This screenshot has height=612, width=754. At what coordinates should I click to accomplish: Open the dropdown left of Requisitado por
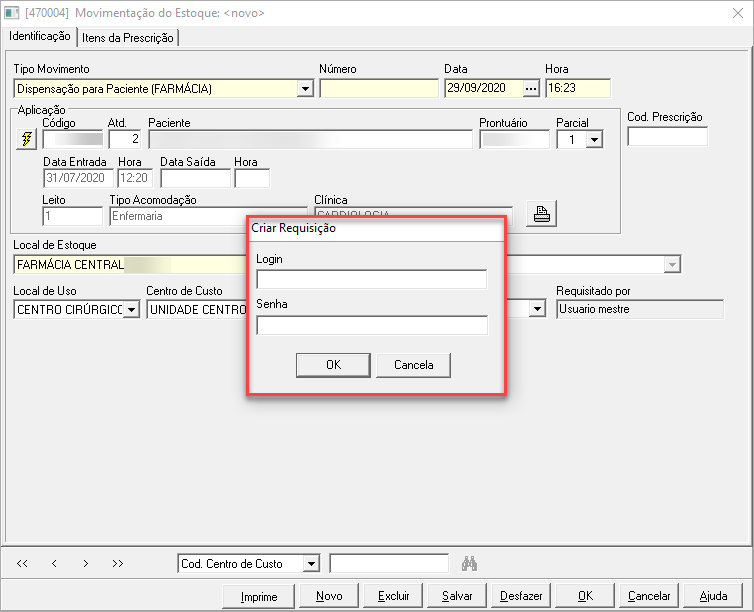pos(537,309)
